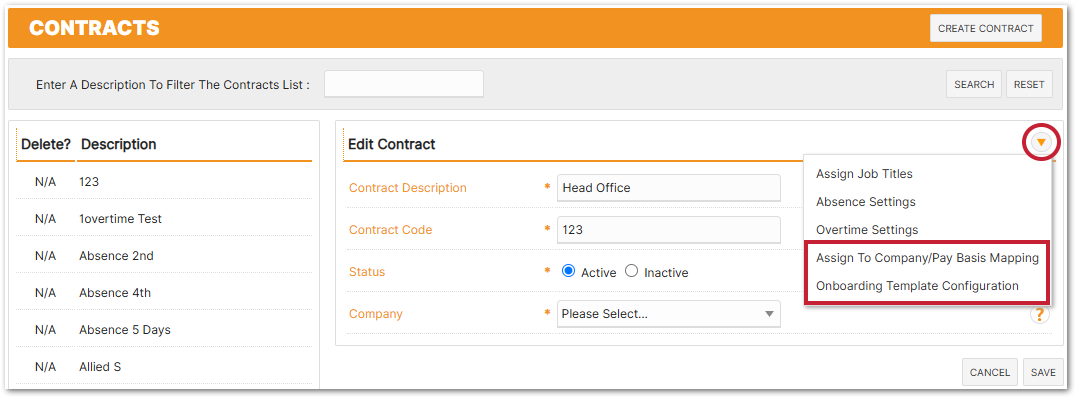Open the Edit Contract orange arrow menu
The image size is (1077, 398).
(1042, 142)
